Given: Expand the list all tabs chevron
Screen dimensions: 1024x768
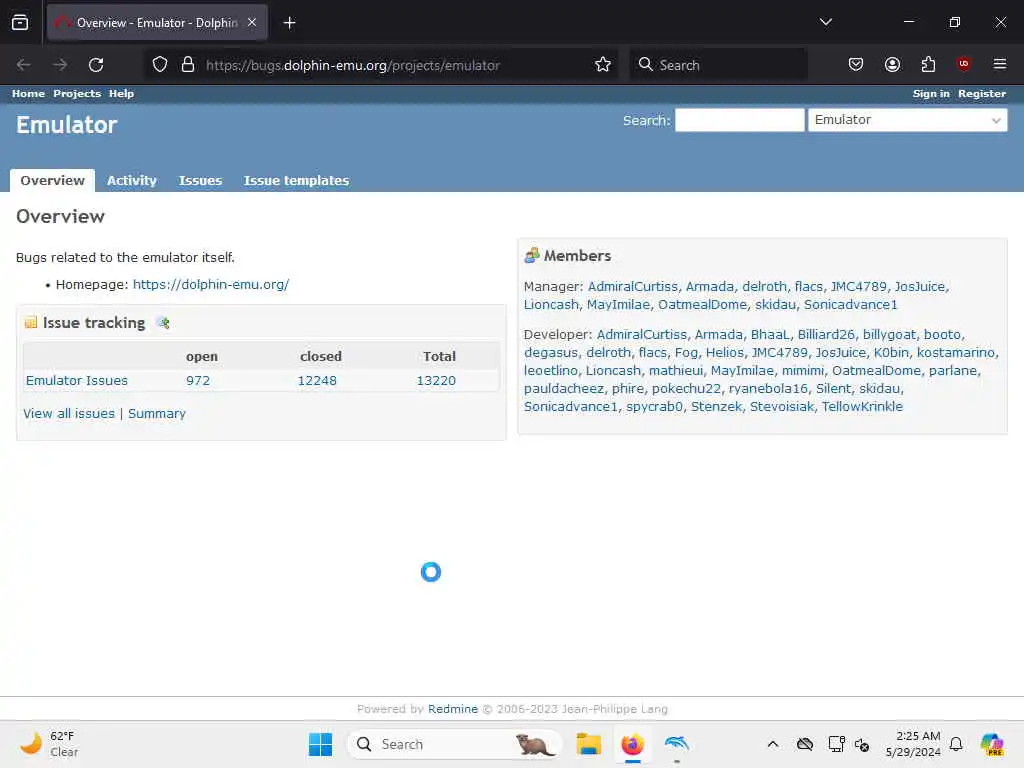Looking at the screenshot, I should point(825,22).
